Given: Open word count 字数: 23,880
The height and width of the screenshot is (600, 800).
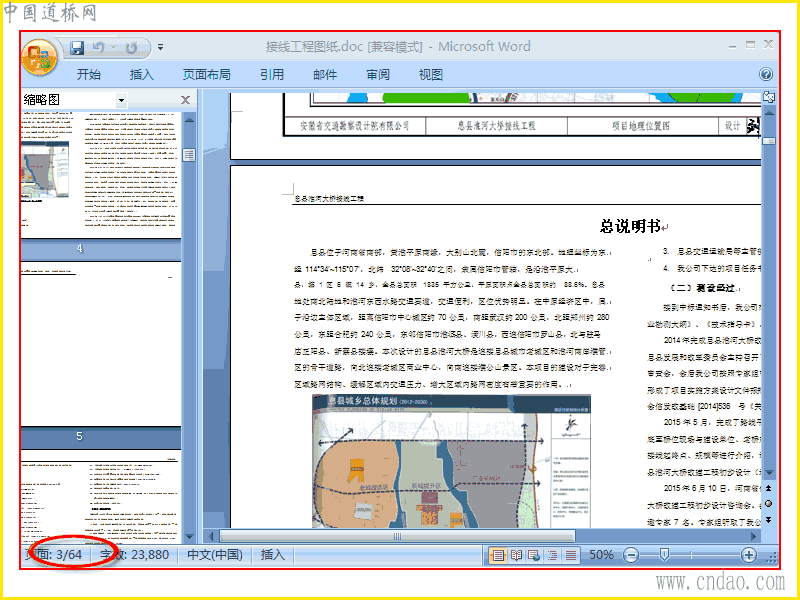Looking at the screenshot, I should pyautogui.click(x=134, y=555).
